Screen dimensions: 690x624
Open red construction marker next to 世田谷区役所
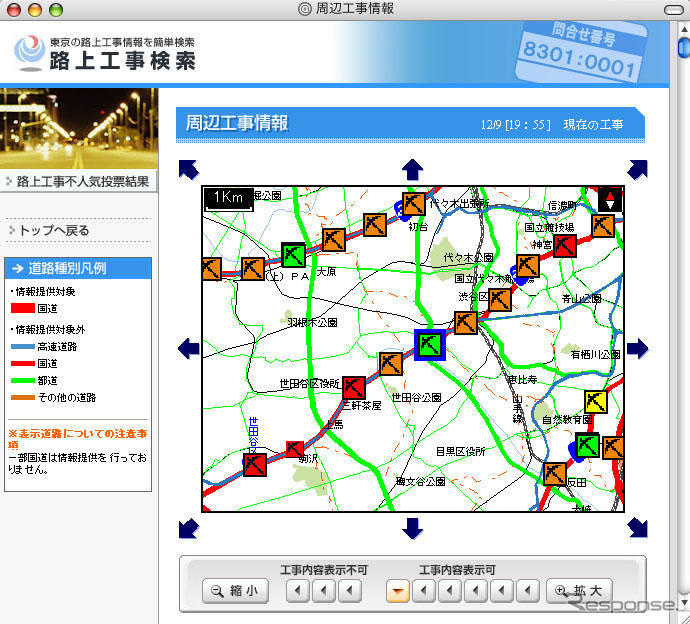[x=354, y=387]
